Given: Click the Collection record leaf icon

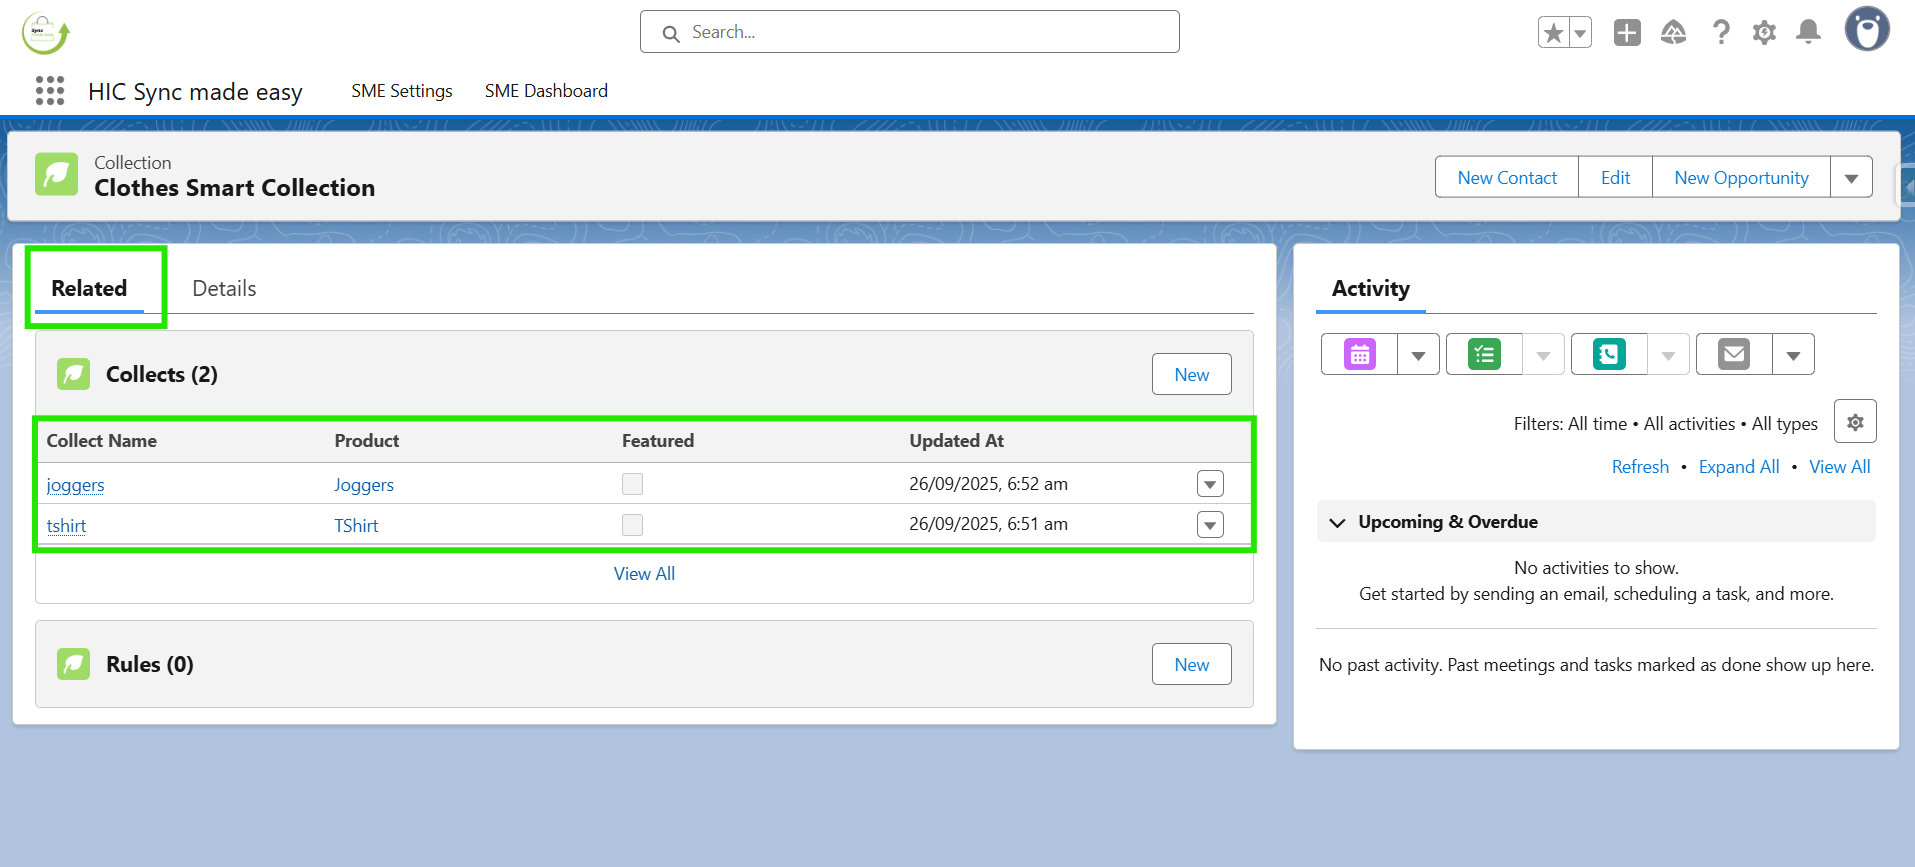Looking at the screenshot, I should tap(56, 174).
